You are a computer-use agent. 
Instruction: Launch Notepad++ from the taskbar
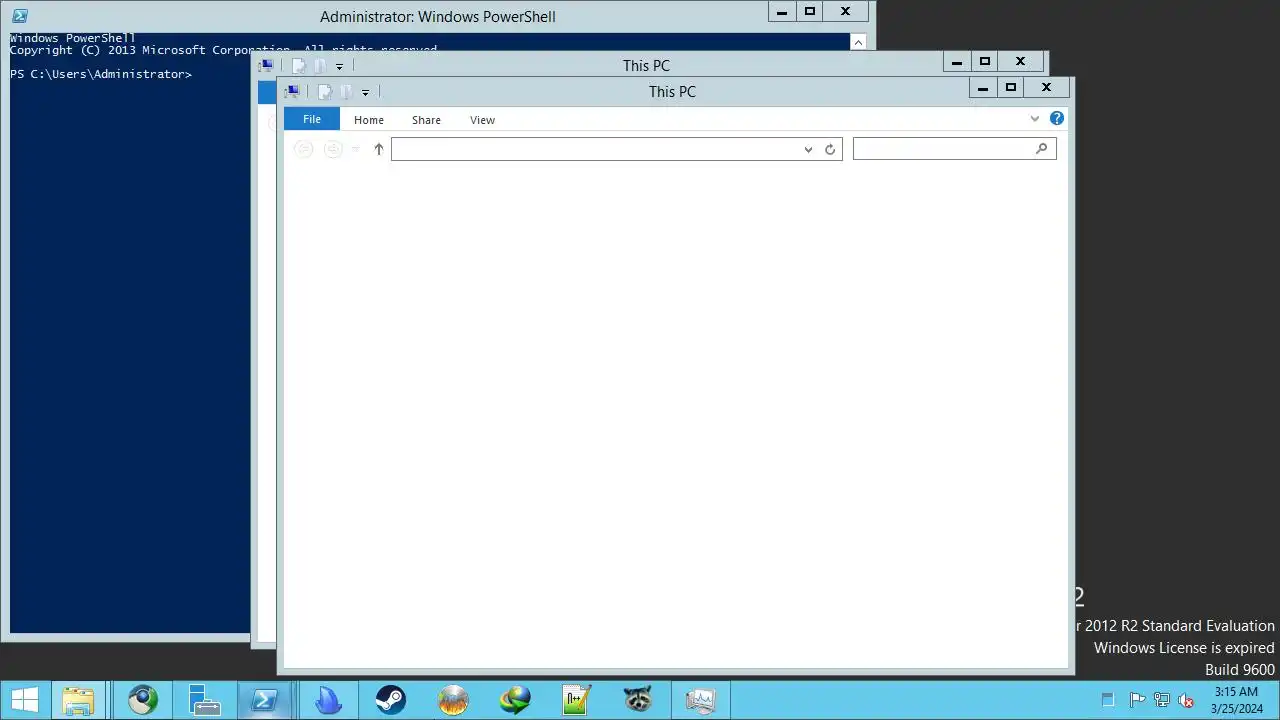(577, 700)
